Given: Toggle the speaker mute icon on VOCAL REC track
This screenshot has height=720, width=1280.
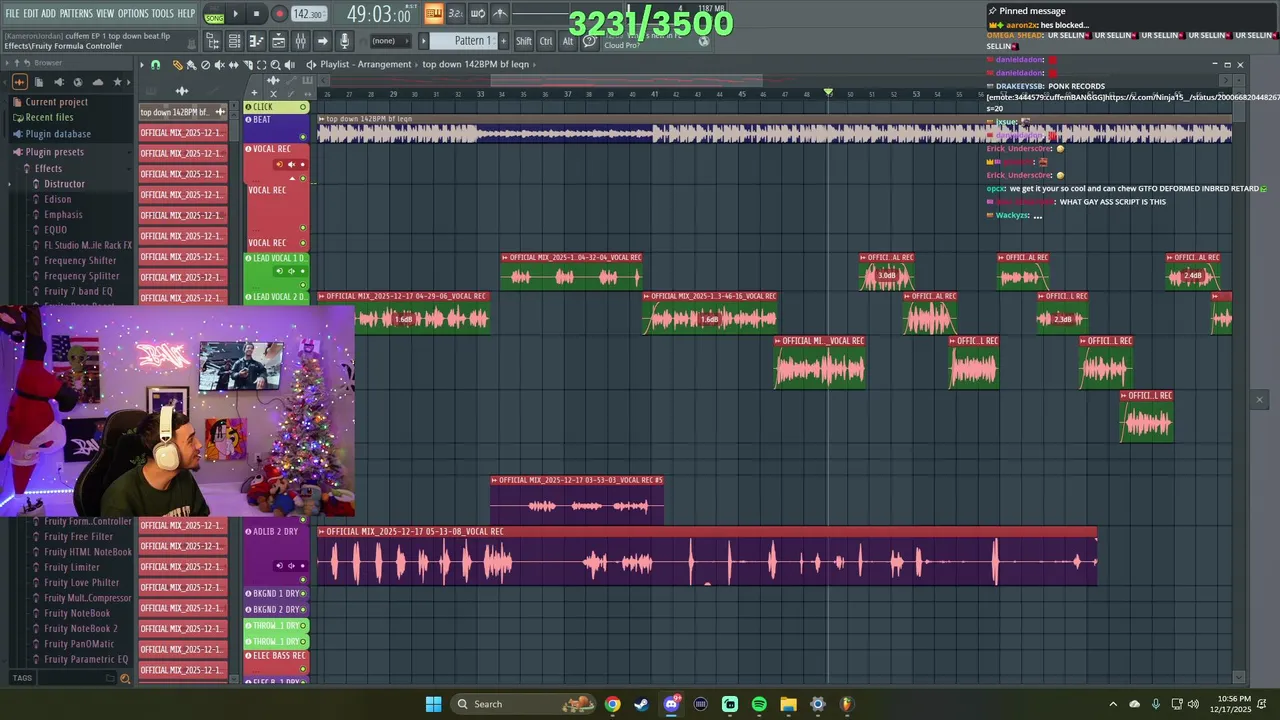Looking at the screenshot, I should coord(292,164).
